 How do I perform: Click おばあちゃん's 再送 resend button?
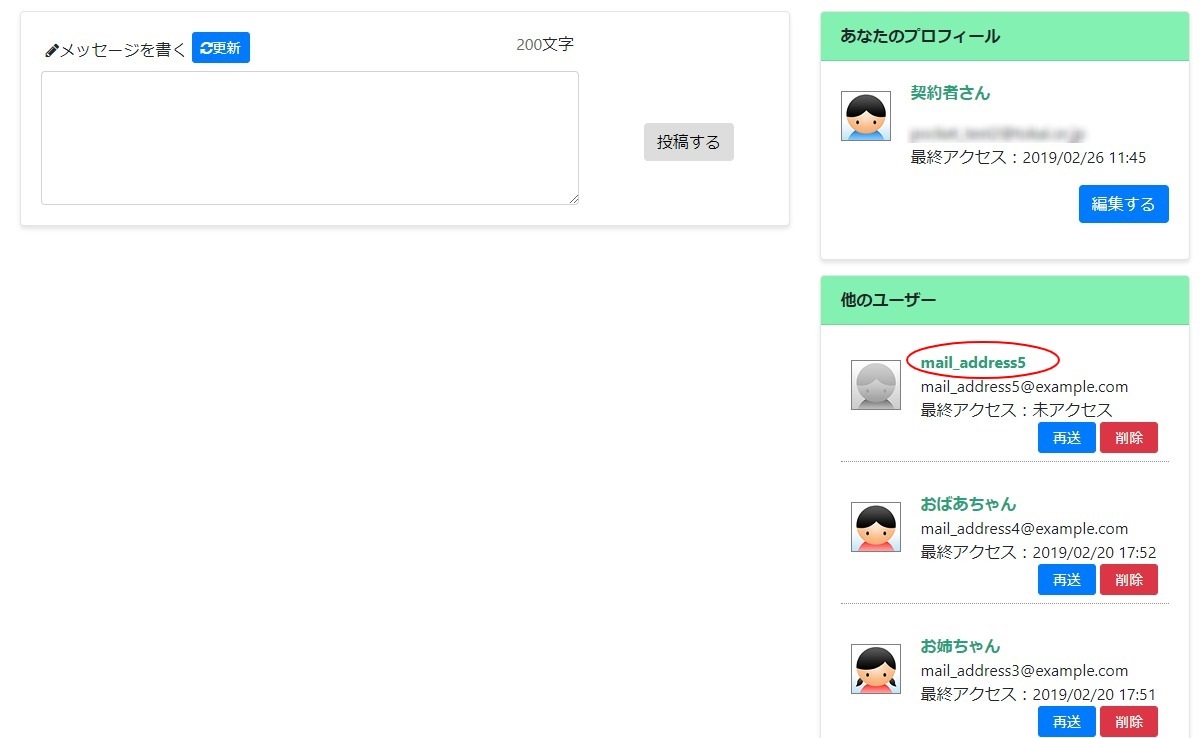1066,579
